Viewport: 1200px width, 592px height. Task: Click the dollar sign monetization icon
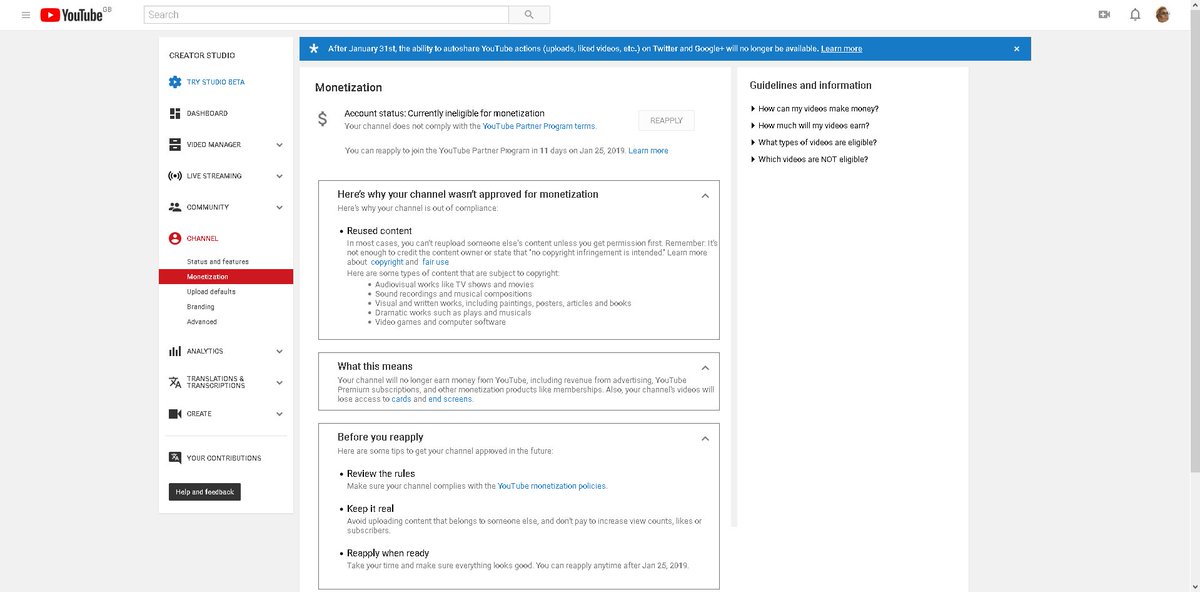pyautogui.click(x=322, y=119)
